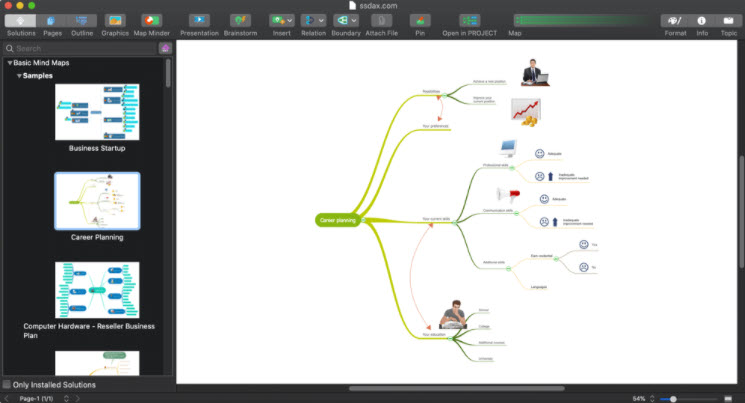
Task: Click the Career planning central topic
Action: coord(338,219)
